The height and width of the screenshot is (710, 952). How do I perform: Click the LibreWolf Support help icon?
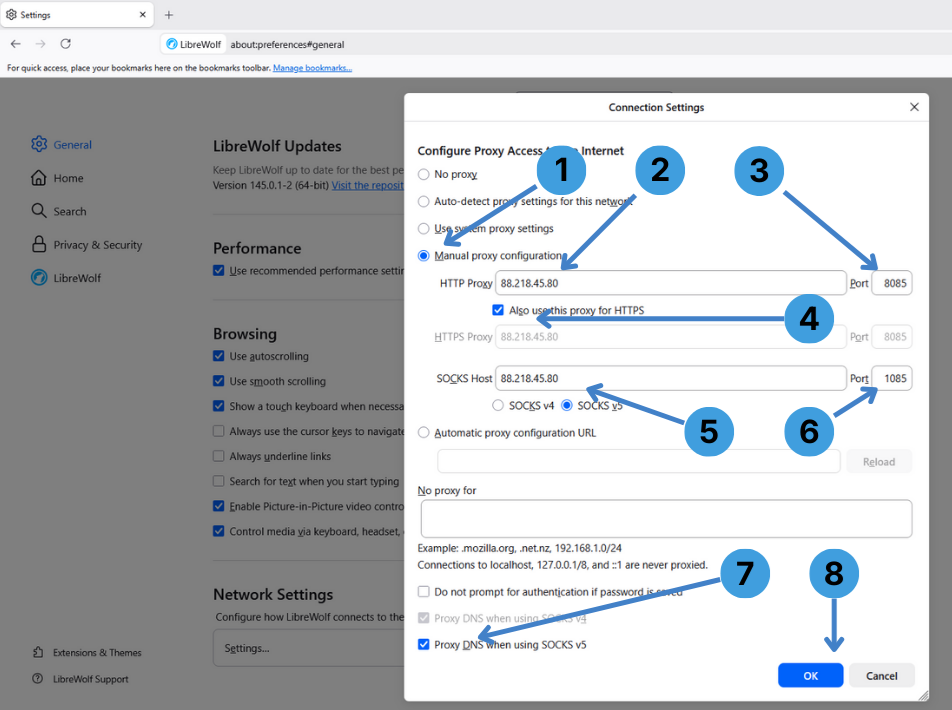[x=38, y=678]
